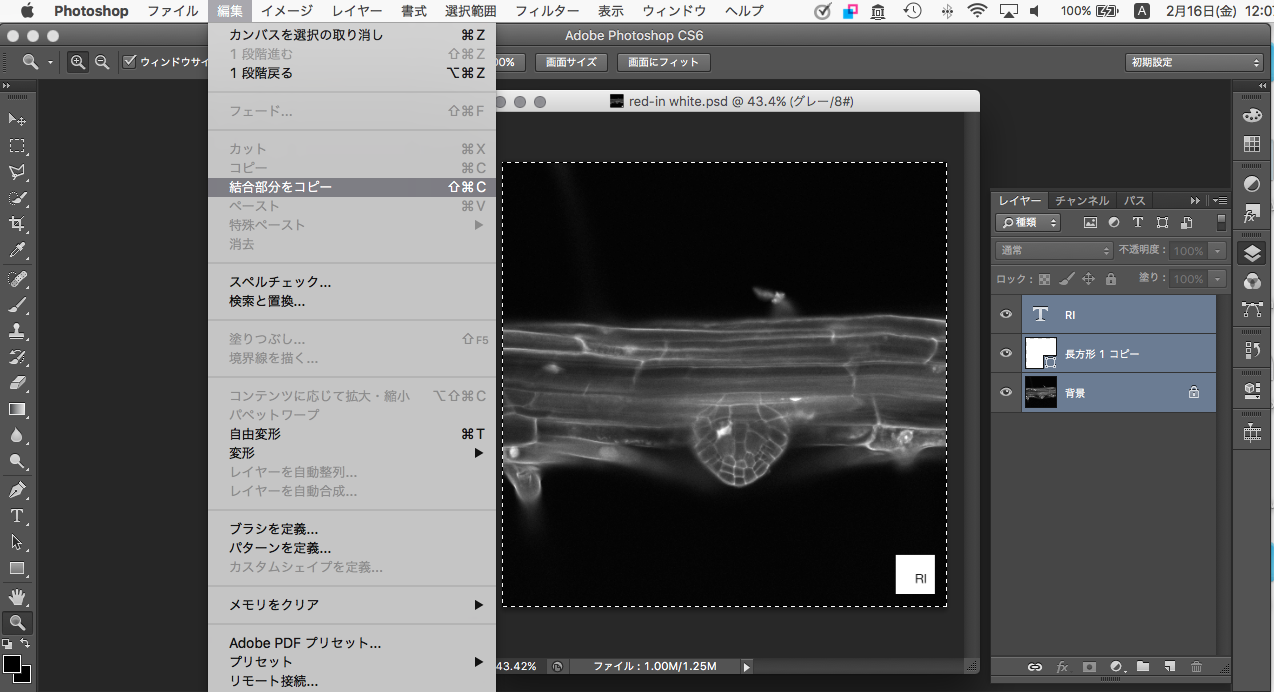Screen dimensions: 1274x692
Task: Click the delete layer trash icon
Action: pos(1196,667)
